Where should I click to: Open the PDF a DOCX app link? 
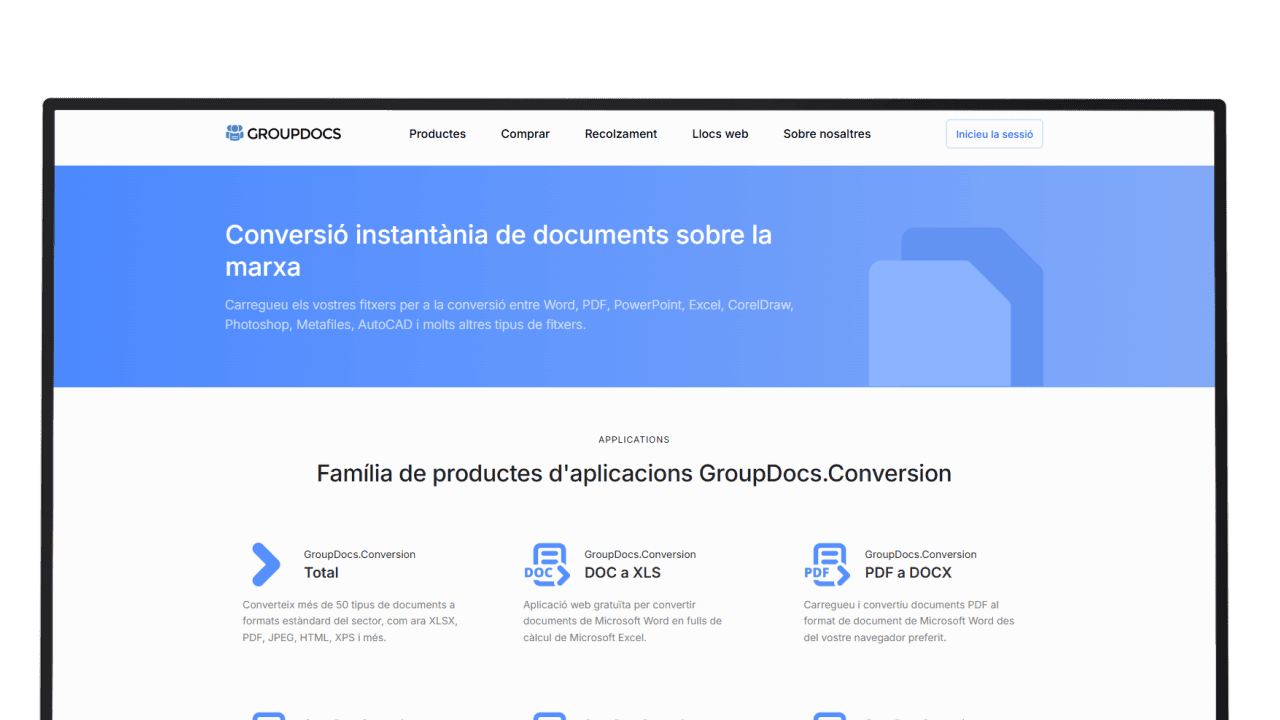[908, 573]
